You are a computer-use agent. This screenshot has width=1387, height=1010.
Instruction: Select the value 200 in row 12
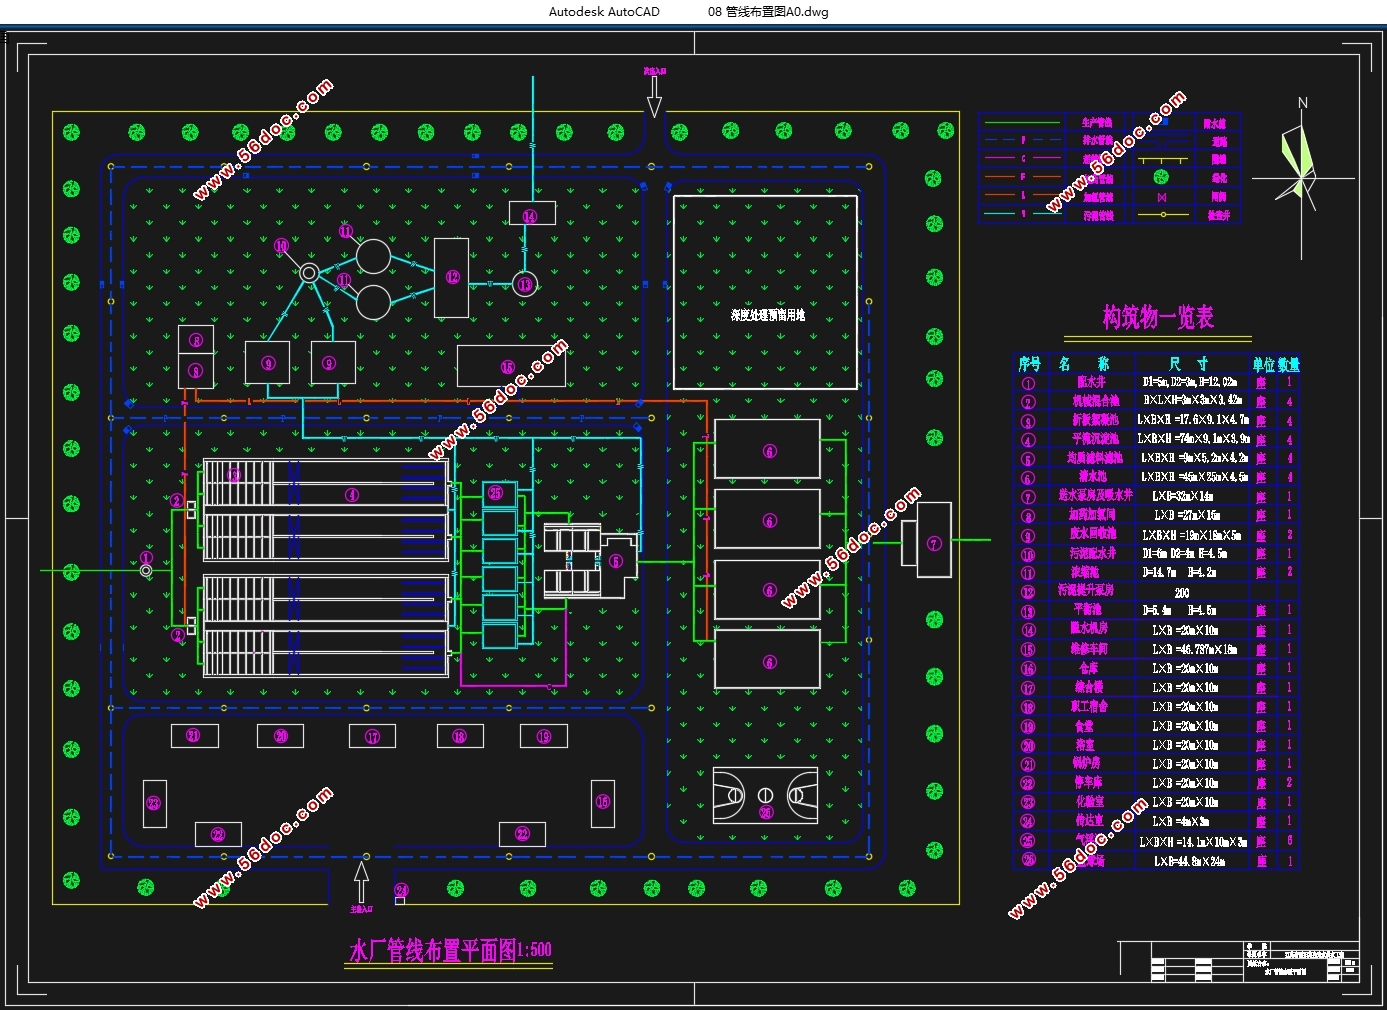[1182, 592]
